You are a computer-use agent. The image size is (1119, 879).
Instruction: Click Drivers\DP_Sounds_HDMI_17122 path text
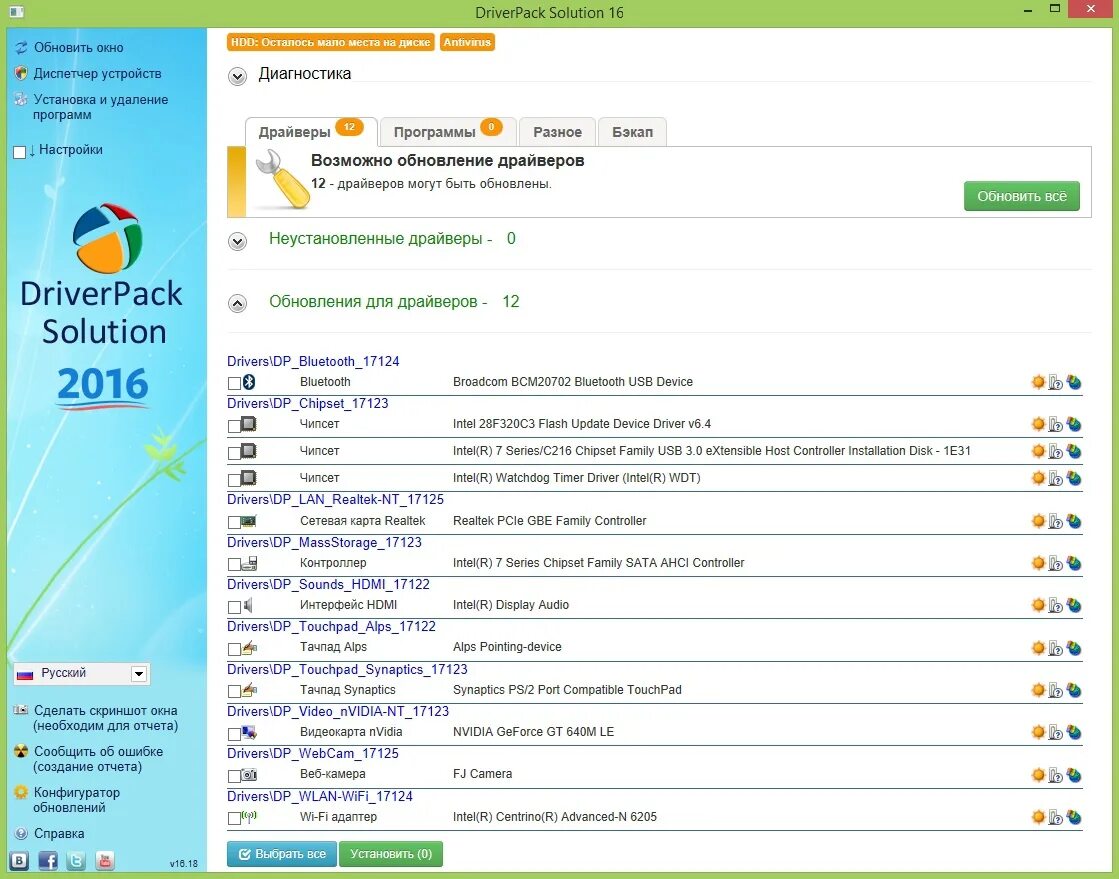pyautogui.click(x=328, y=584)
